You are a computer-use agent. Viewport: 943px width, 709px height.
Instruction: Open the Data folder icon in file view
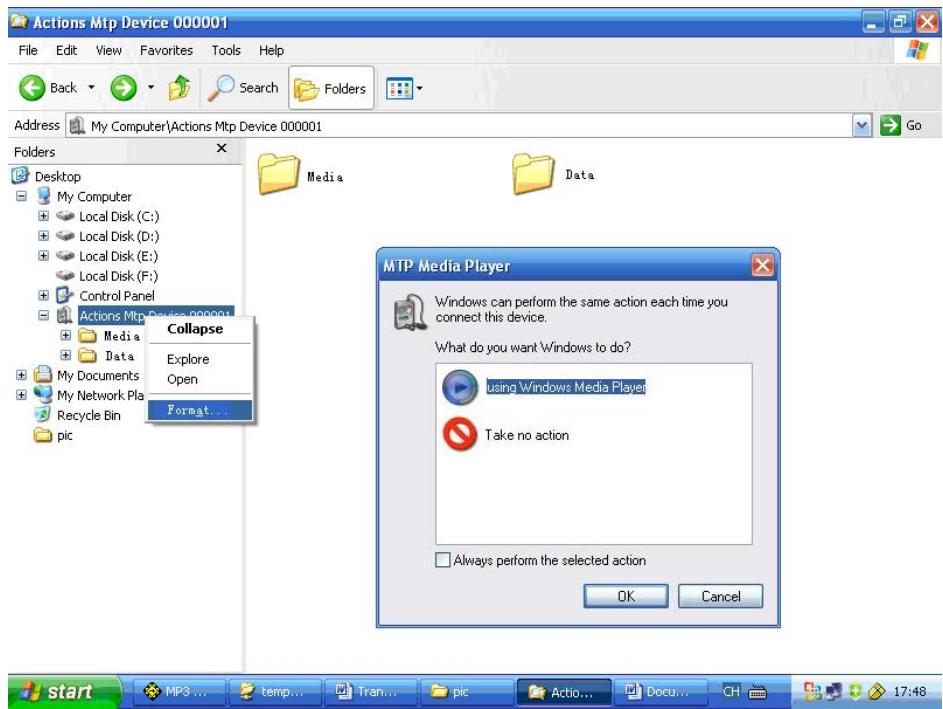click(534, 174)
